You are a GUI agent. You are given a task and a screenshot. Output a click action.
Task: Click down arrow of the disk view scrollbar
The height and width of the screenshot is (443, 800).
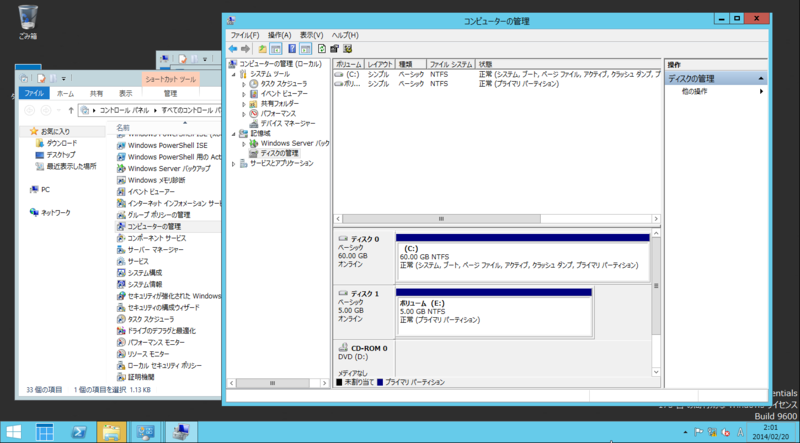click(x=656, y=372)
